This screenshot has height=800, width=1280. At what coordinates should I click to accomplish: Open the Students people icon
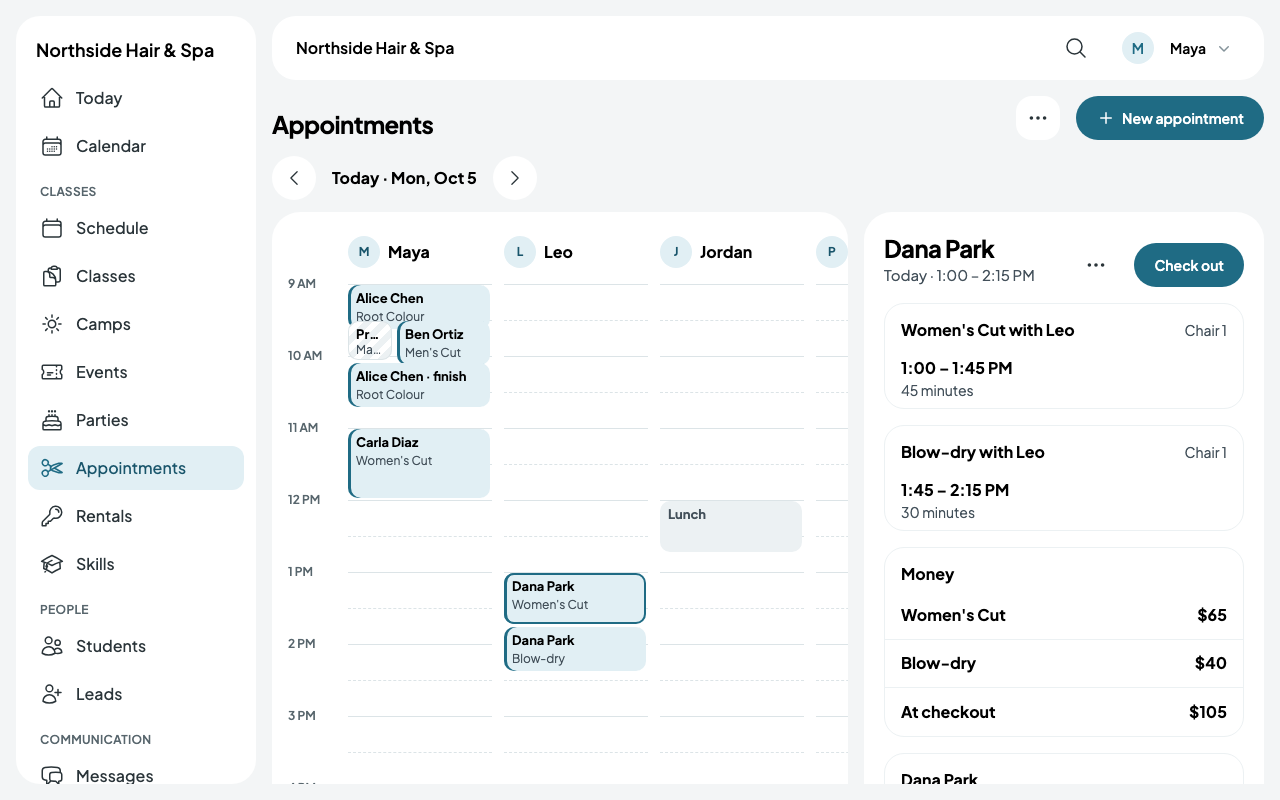pos(52,646)
